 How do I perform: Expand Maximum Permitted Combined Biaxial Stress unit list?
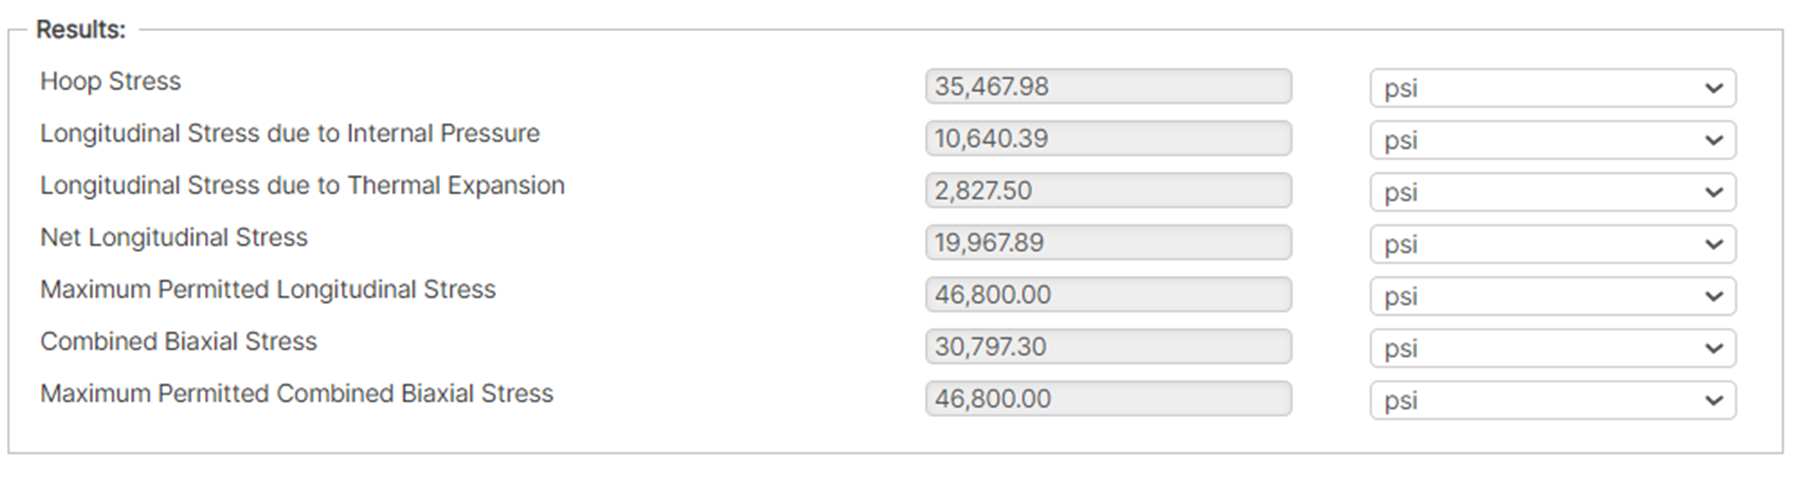tap(1552, 400)
